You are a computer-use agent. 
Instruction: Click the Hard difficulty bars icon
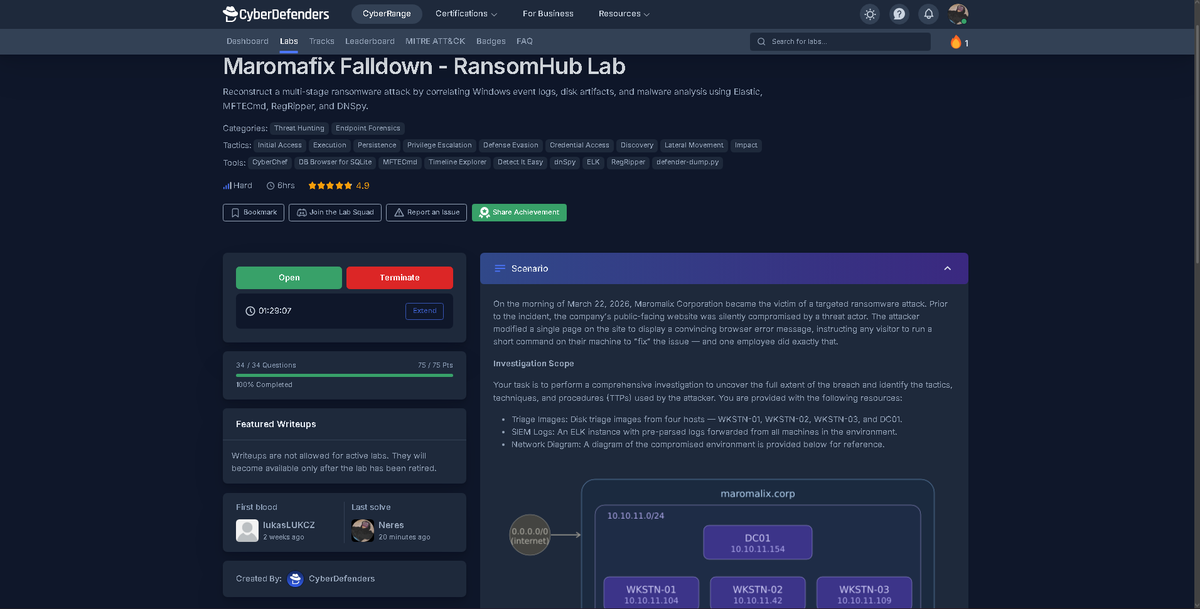click(227, 185)
